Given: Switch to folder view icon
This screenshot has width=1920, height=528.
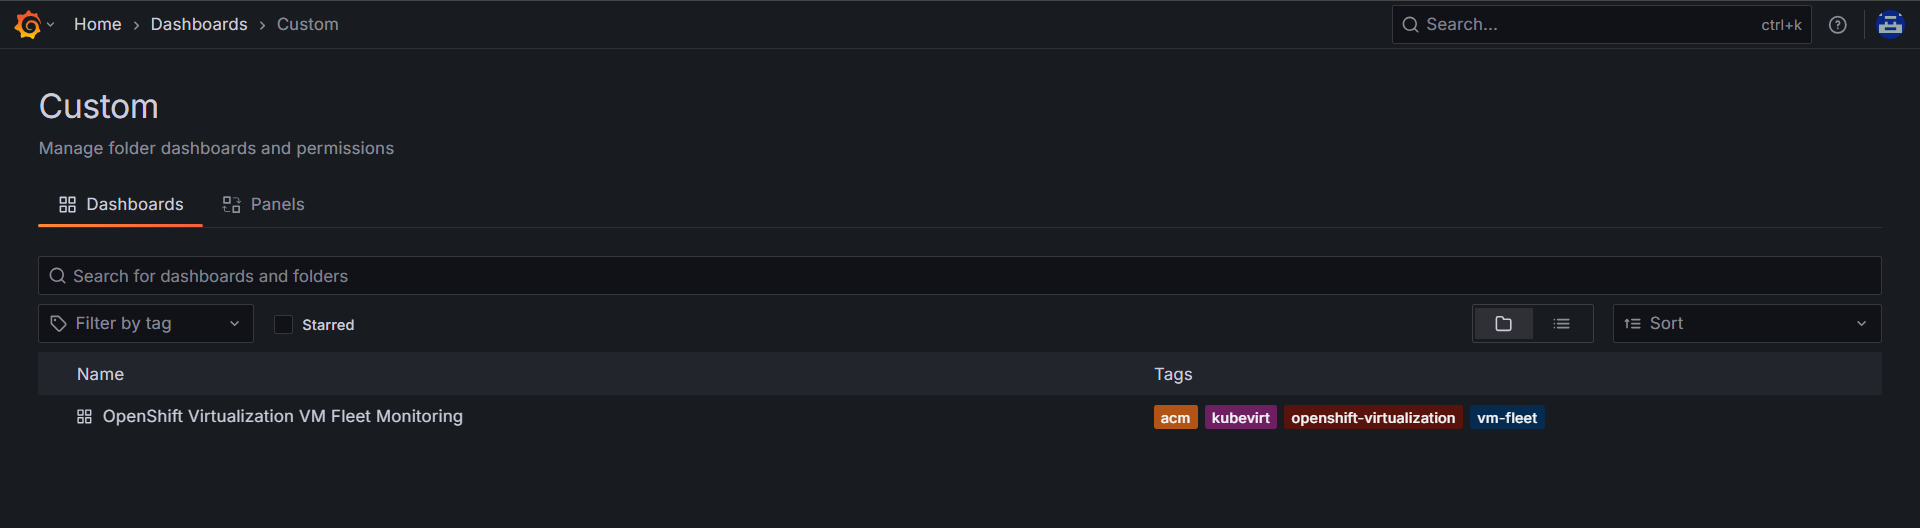Looking at the screenshot, I should coord(1503,324).
